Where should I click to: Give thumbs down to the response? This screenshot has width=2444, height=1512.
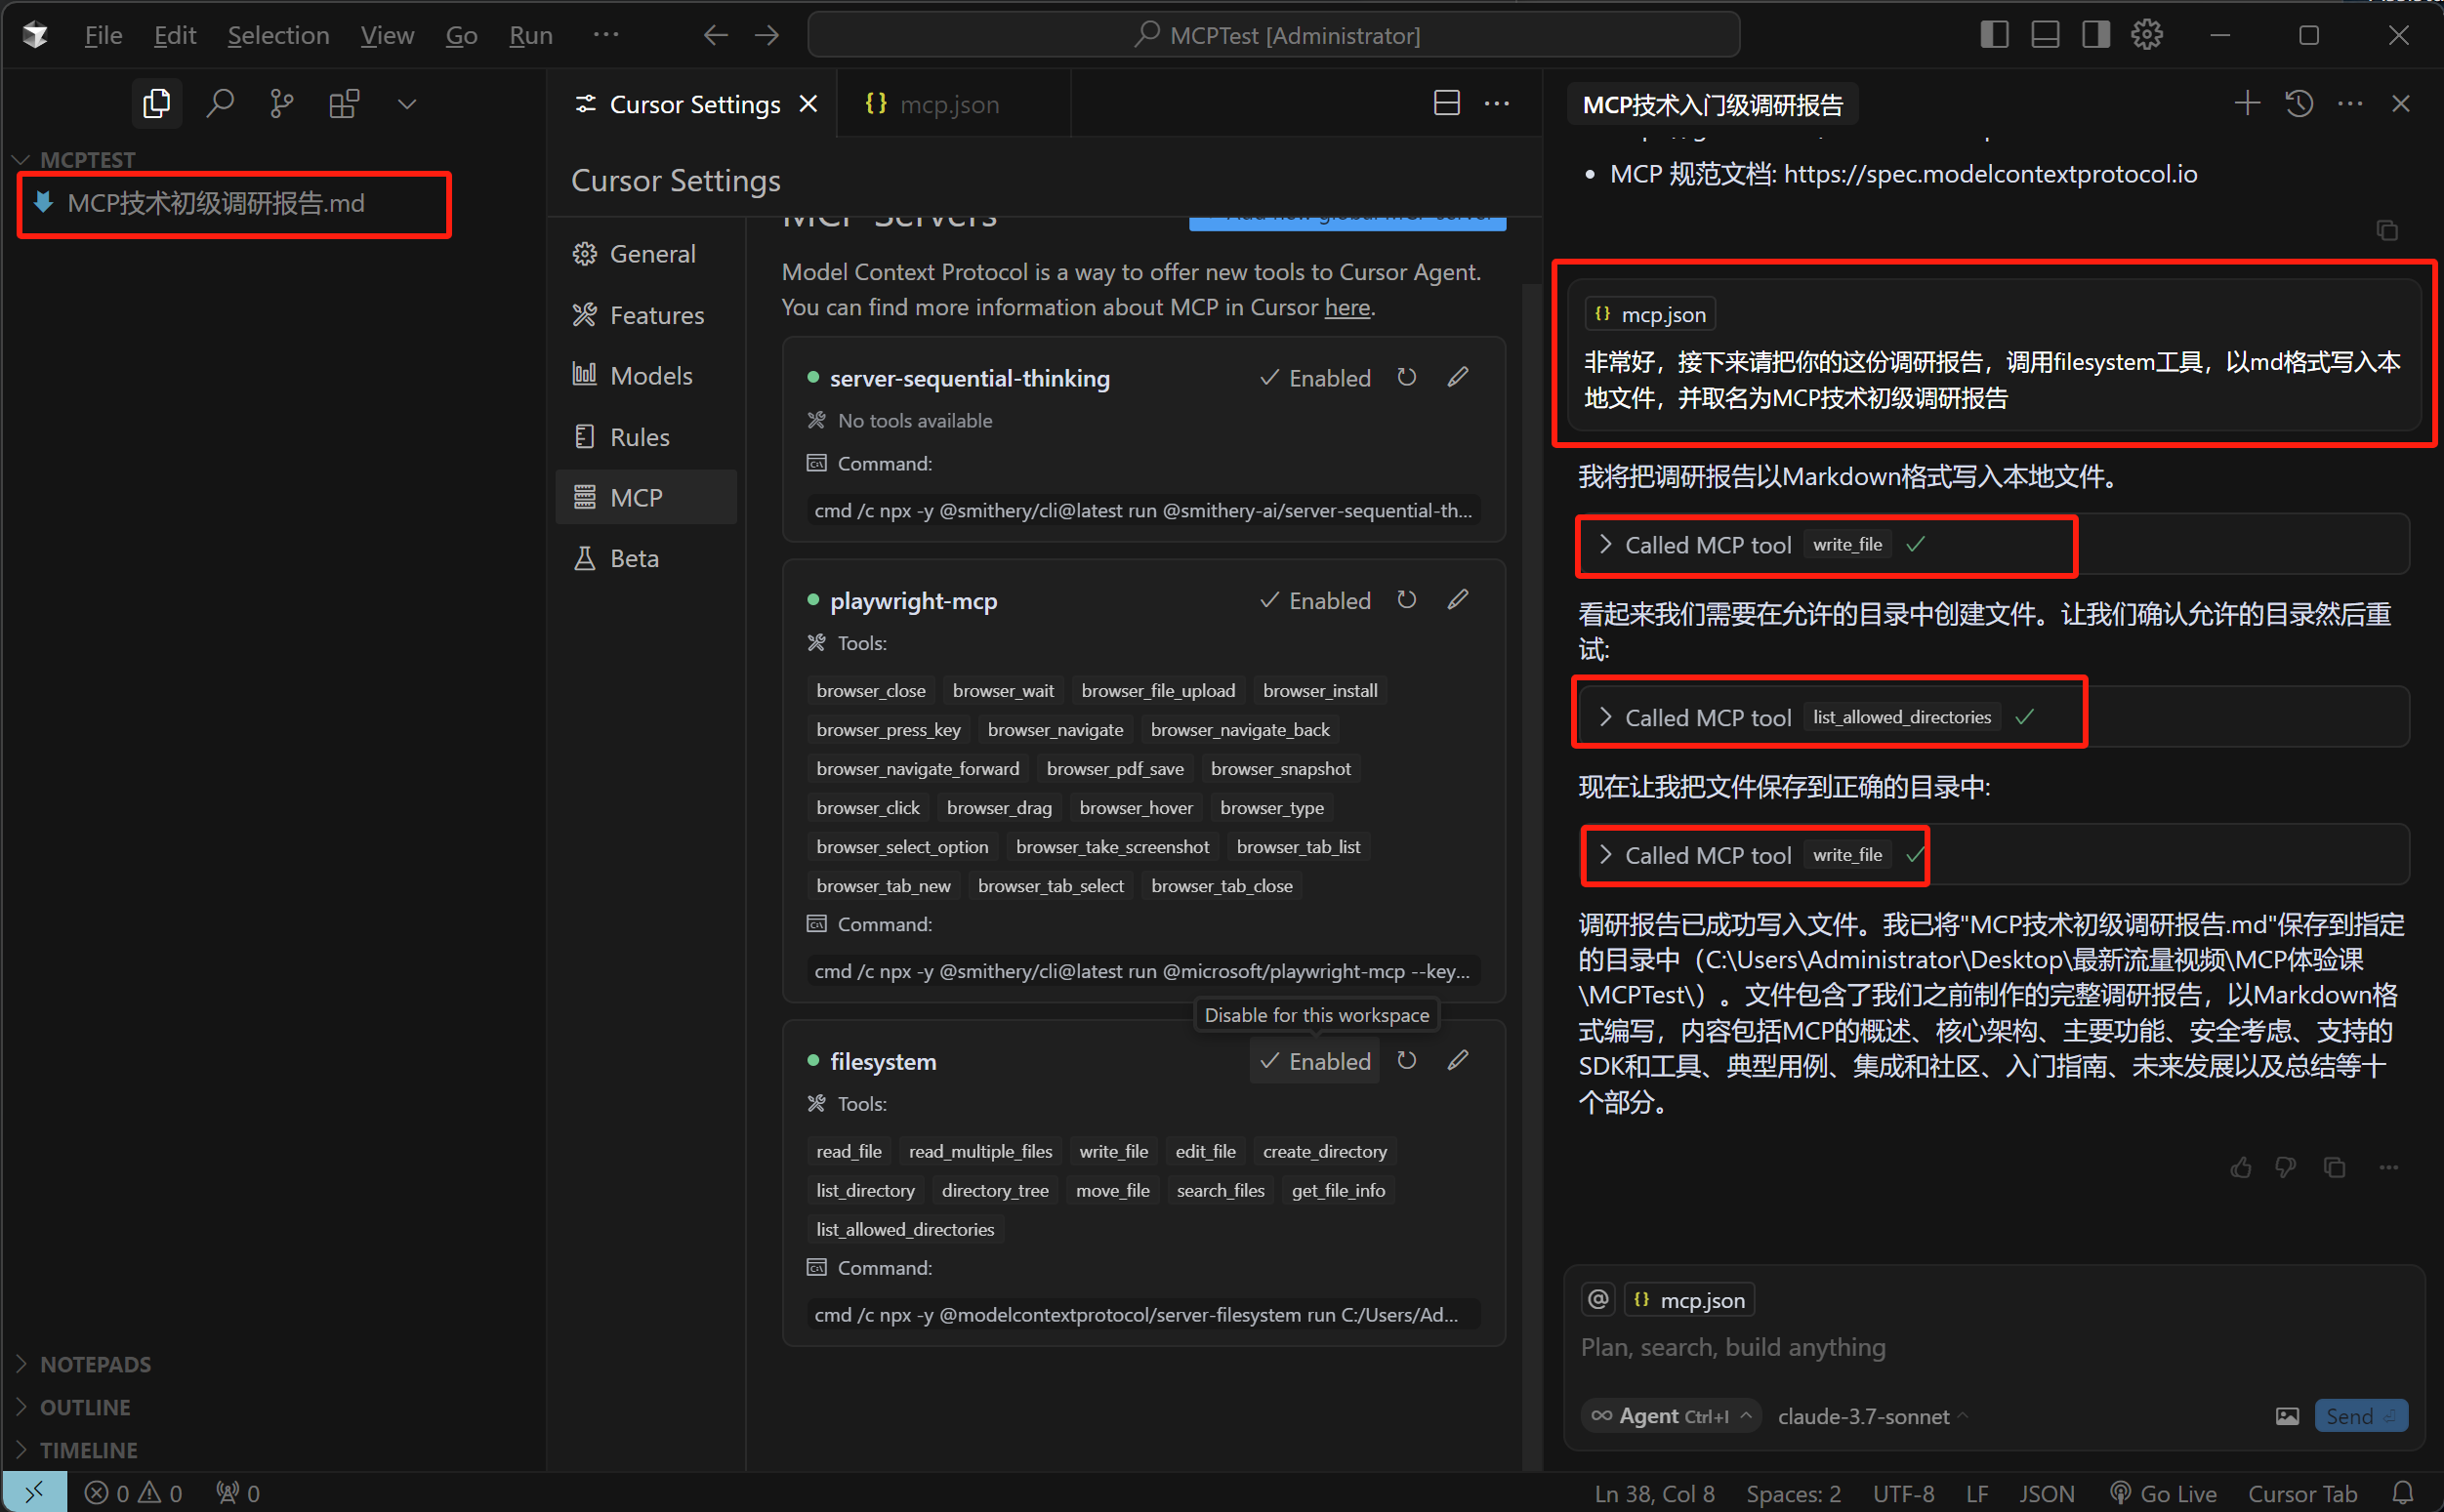[x=2286, y=1167]
